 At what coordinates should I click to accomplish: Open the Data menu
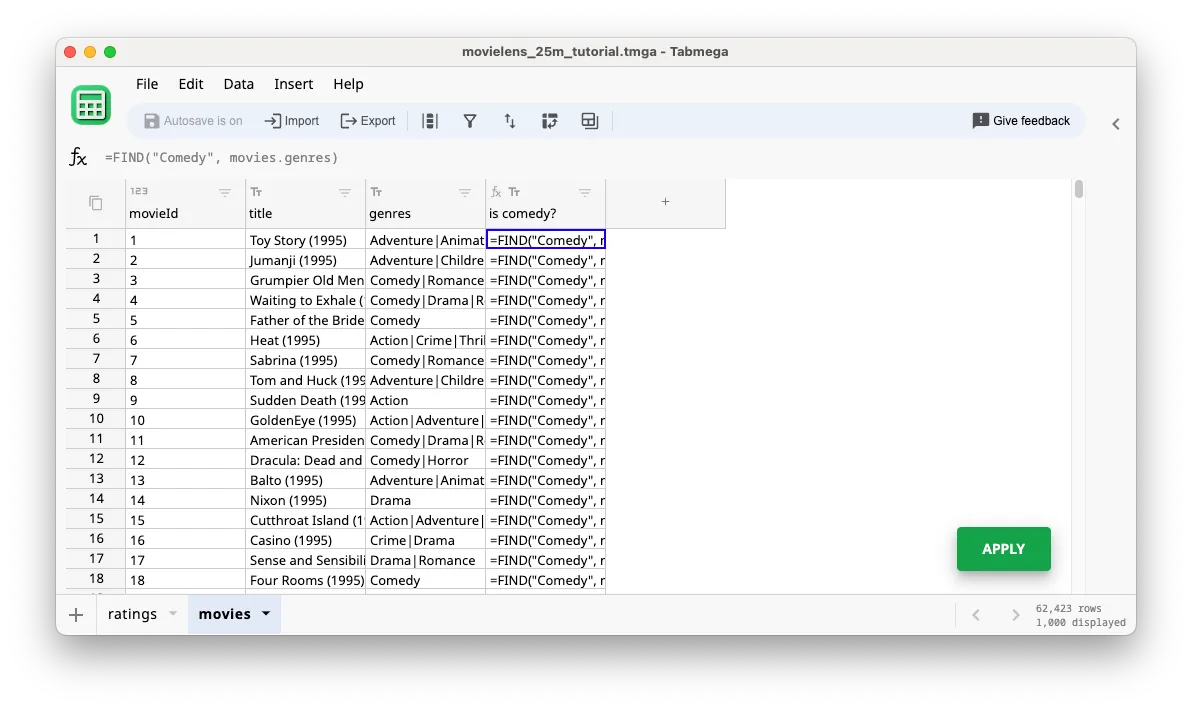(238, 84)
